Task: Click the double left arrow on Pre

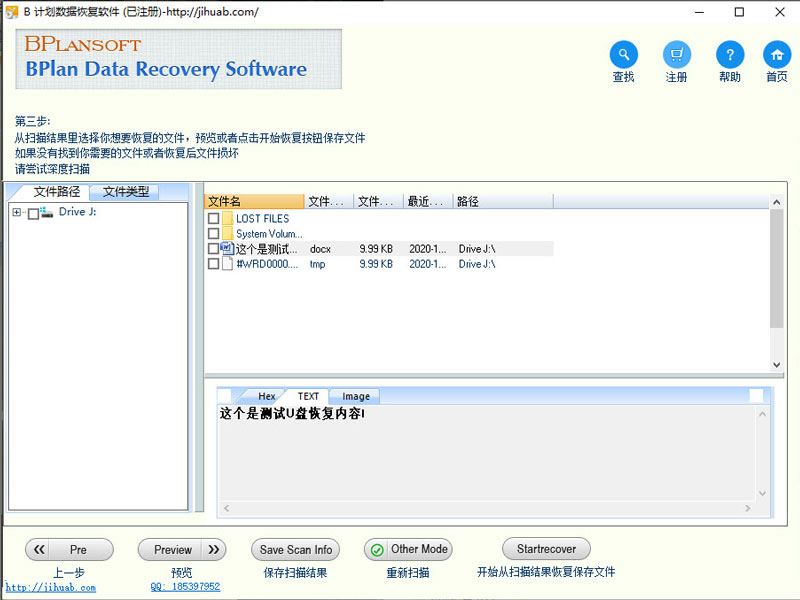Action: (39, 549)
